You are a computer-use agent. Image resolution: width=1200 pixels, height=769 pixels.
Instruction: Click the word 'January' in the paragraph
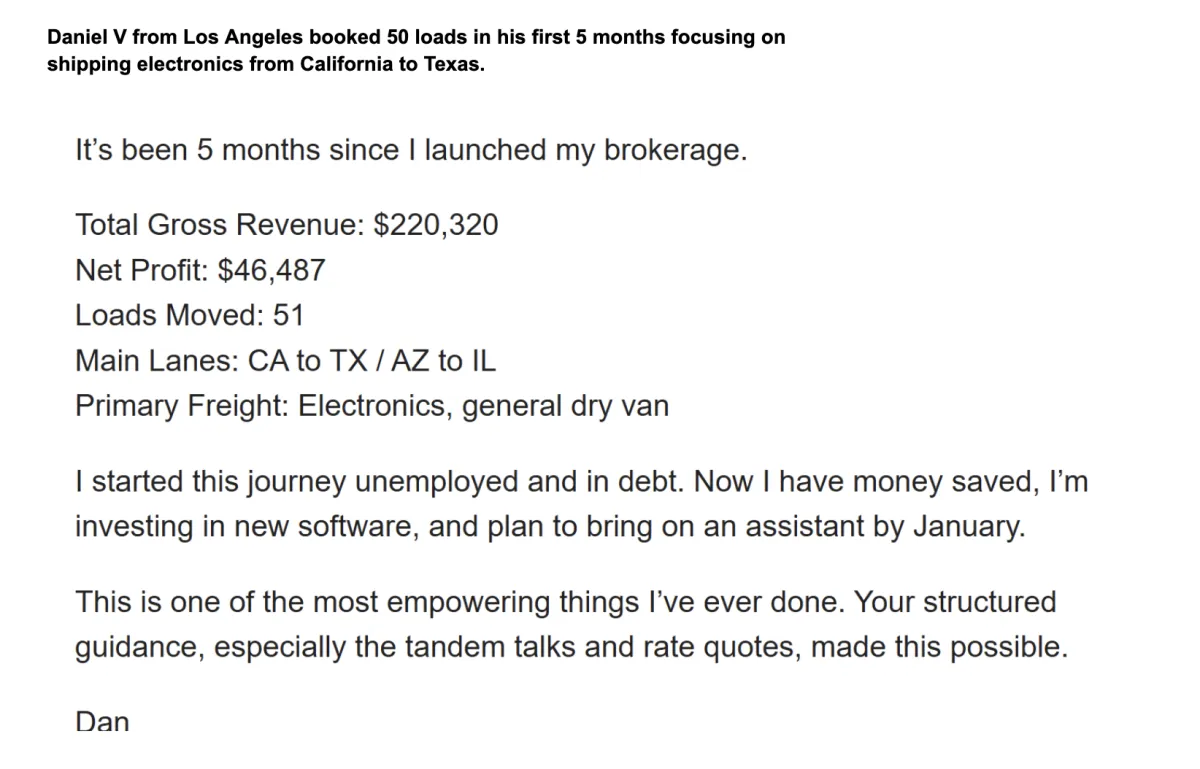click(968, 526)
